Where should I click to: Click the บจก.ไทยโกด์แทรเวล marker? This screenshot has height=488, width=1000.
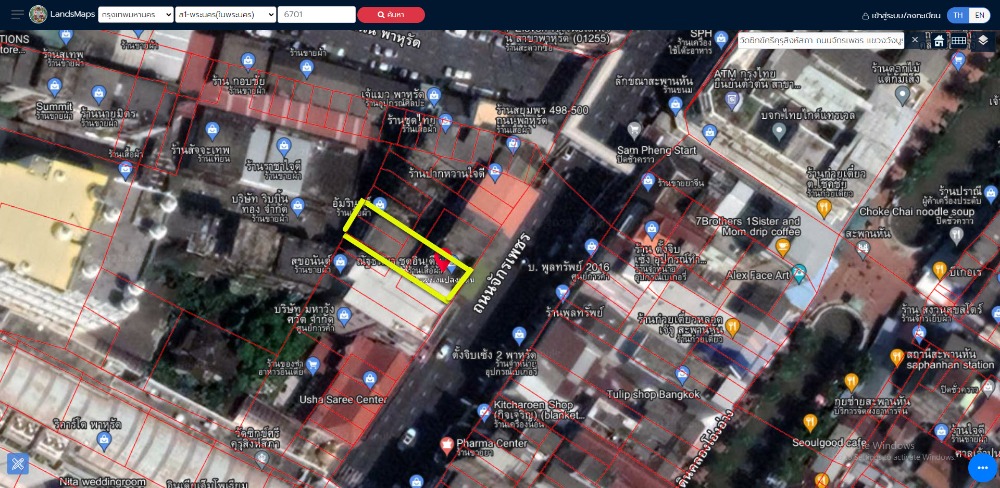[779, 133]
